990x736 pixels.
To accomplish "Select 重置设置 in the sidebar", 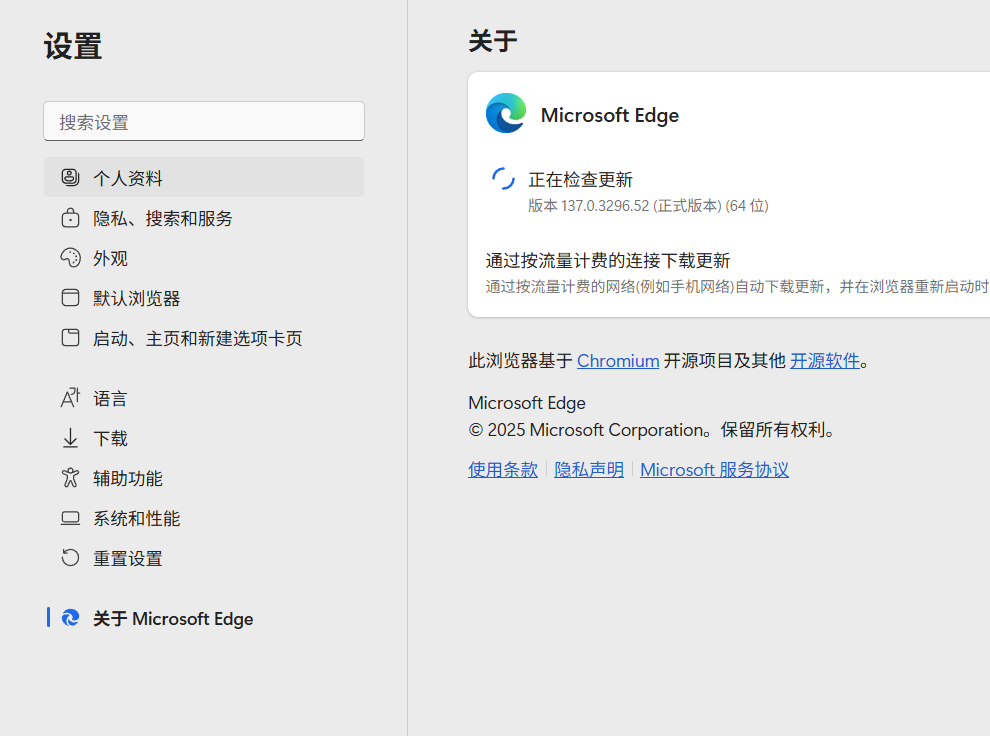I will click(x=204, y=558).
